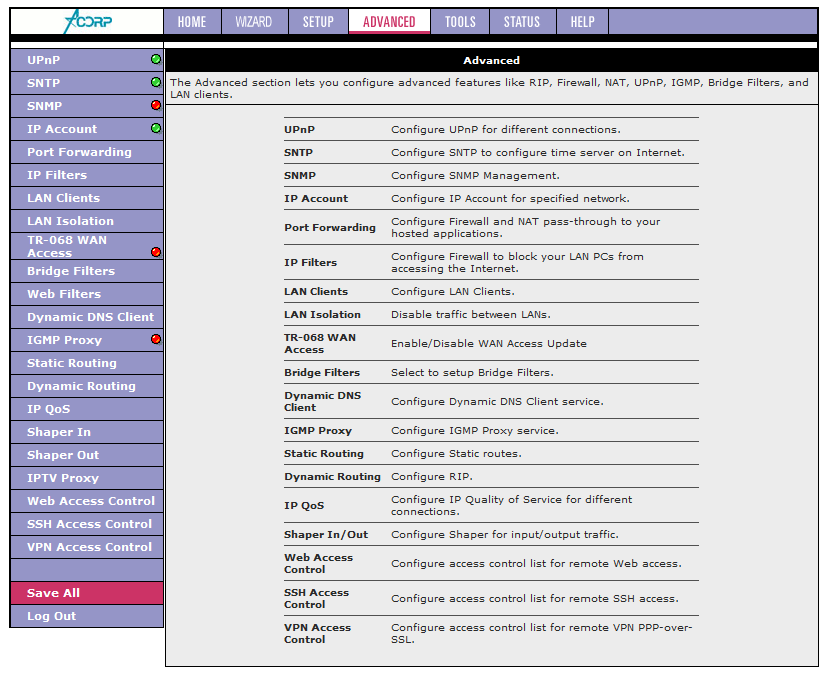Switch to the Setup tab
Image resolution: width=836 pixels, height=678 pixels.
318,22
